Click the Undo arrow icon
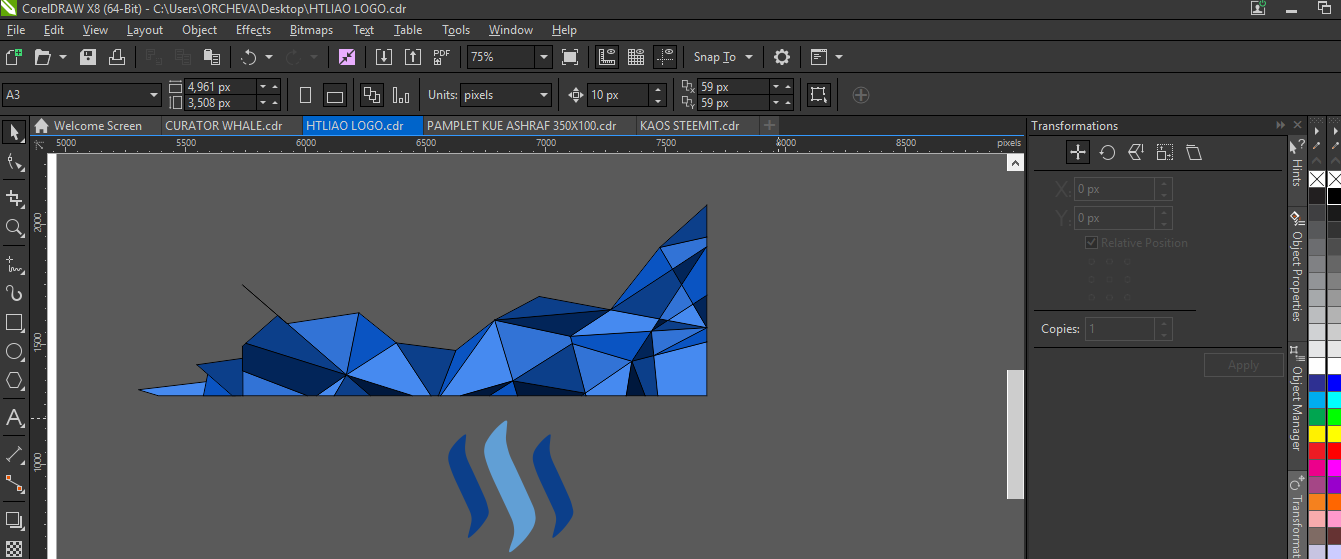This screenshot has height=559, width=1341. (249, 57)
